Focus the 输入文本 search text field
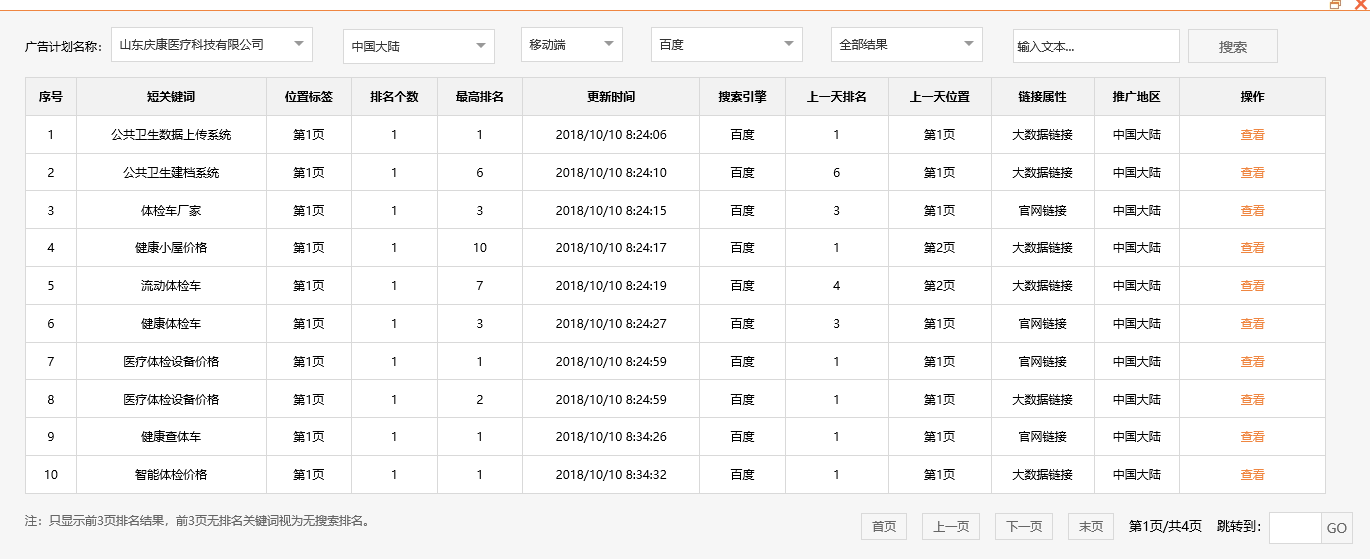The image size is (1370, 559). click(x=1096, y=46)
